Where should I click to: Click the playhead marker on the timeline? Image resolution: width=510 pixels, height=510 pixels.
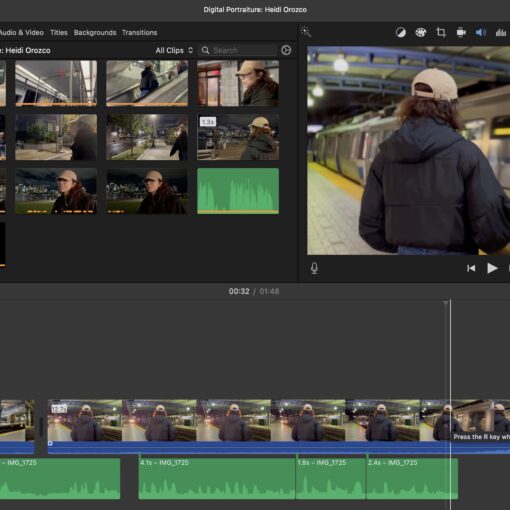pyautogui.click(x=446, y=303)
